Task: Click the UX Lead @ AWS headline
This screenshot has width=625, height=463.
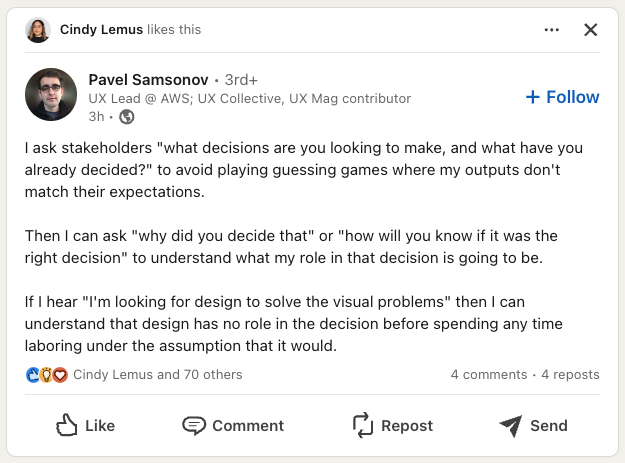Action: pyautogui.click(x=250, y=98)
